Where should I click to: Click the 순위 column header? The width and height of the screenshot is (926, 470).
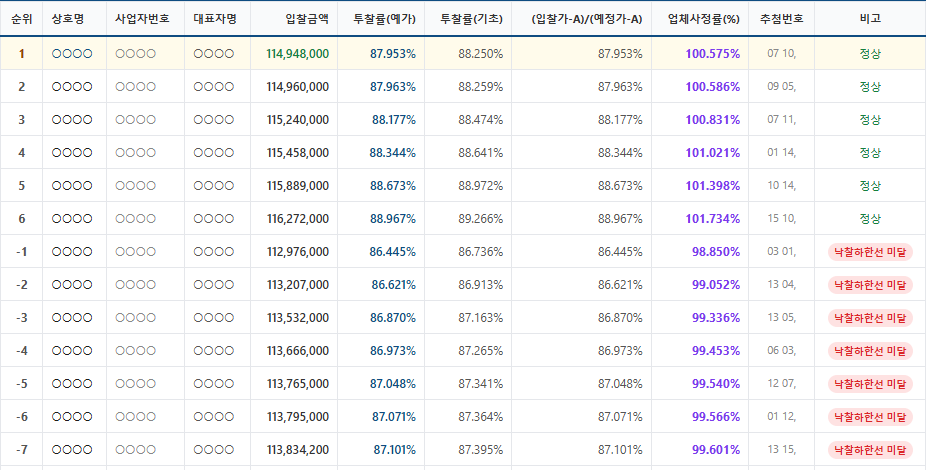tap(21, 18)
